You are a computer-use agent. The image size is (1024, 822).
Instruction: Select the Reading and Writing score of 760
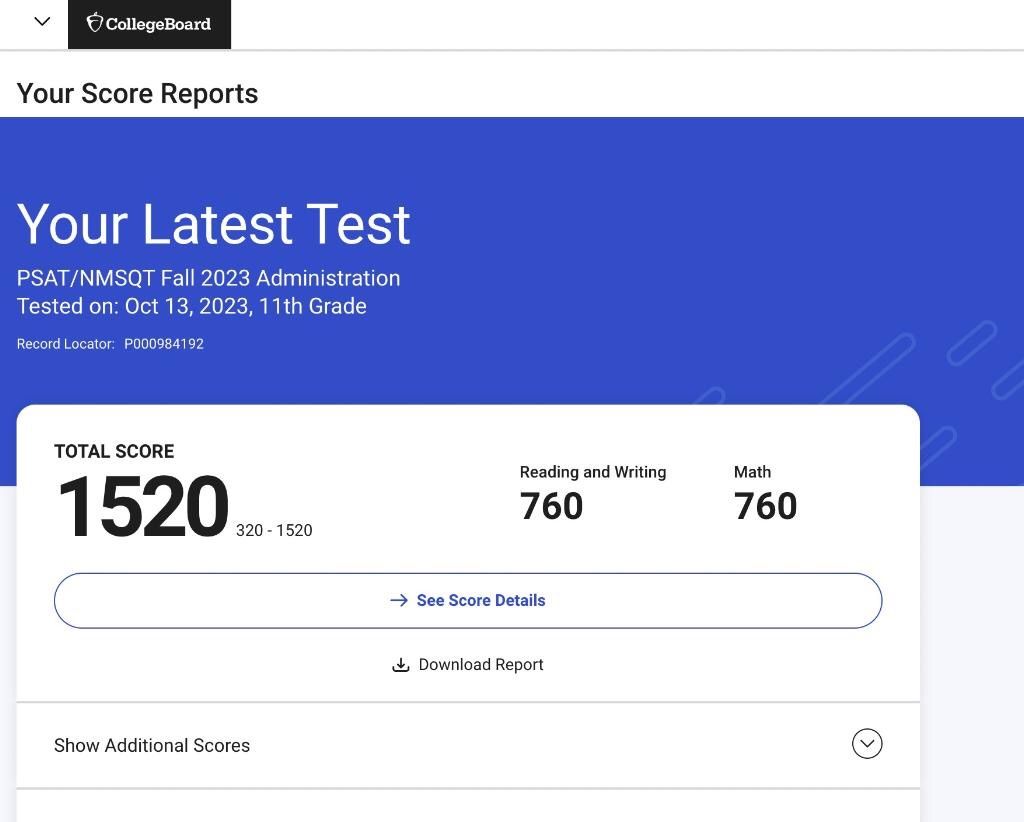tap(551, 505)
